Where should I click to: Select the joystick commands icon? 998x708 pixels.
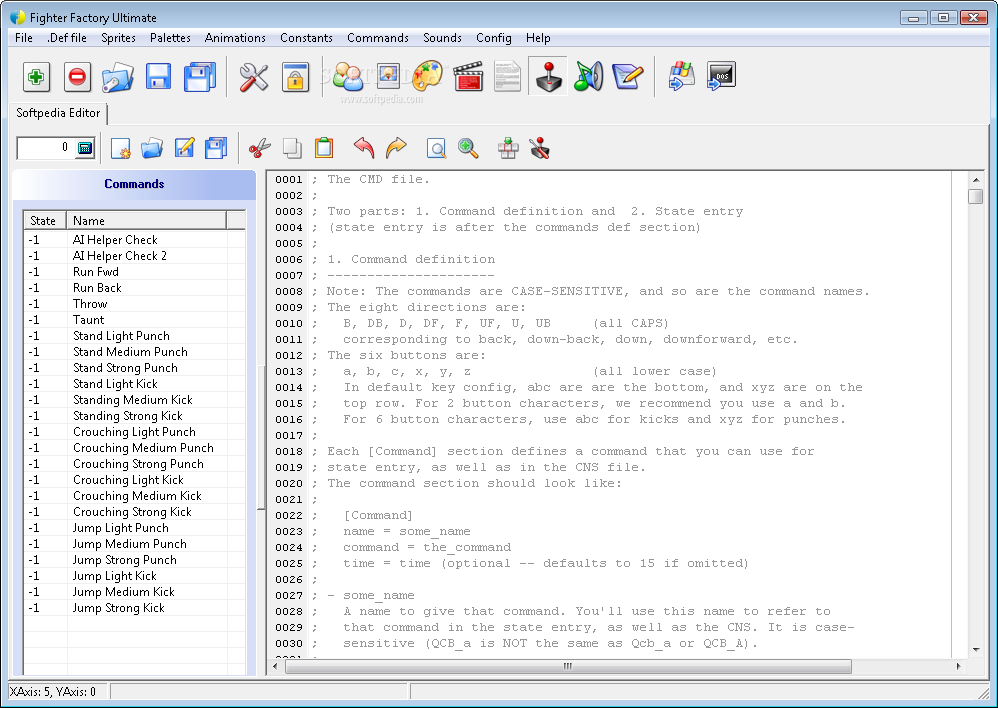point(548,77)
